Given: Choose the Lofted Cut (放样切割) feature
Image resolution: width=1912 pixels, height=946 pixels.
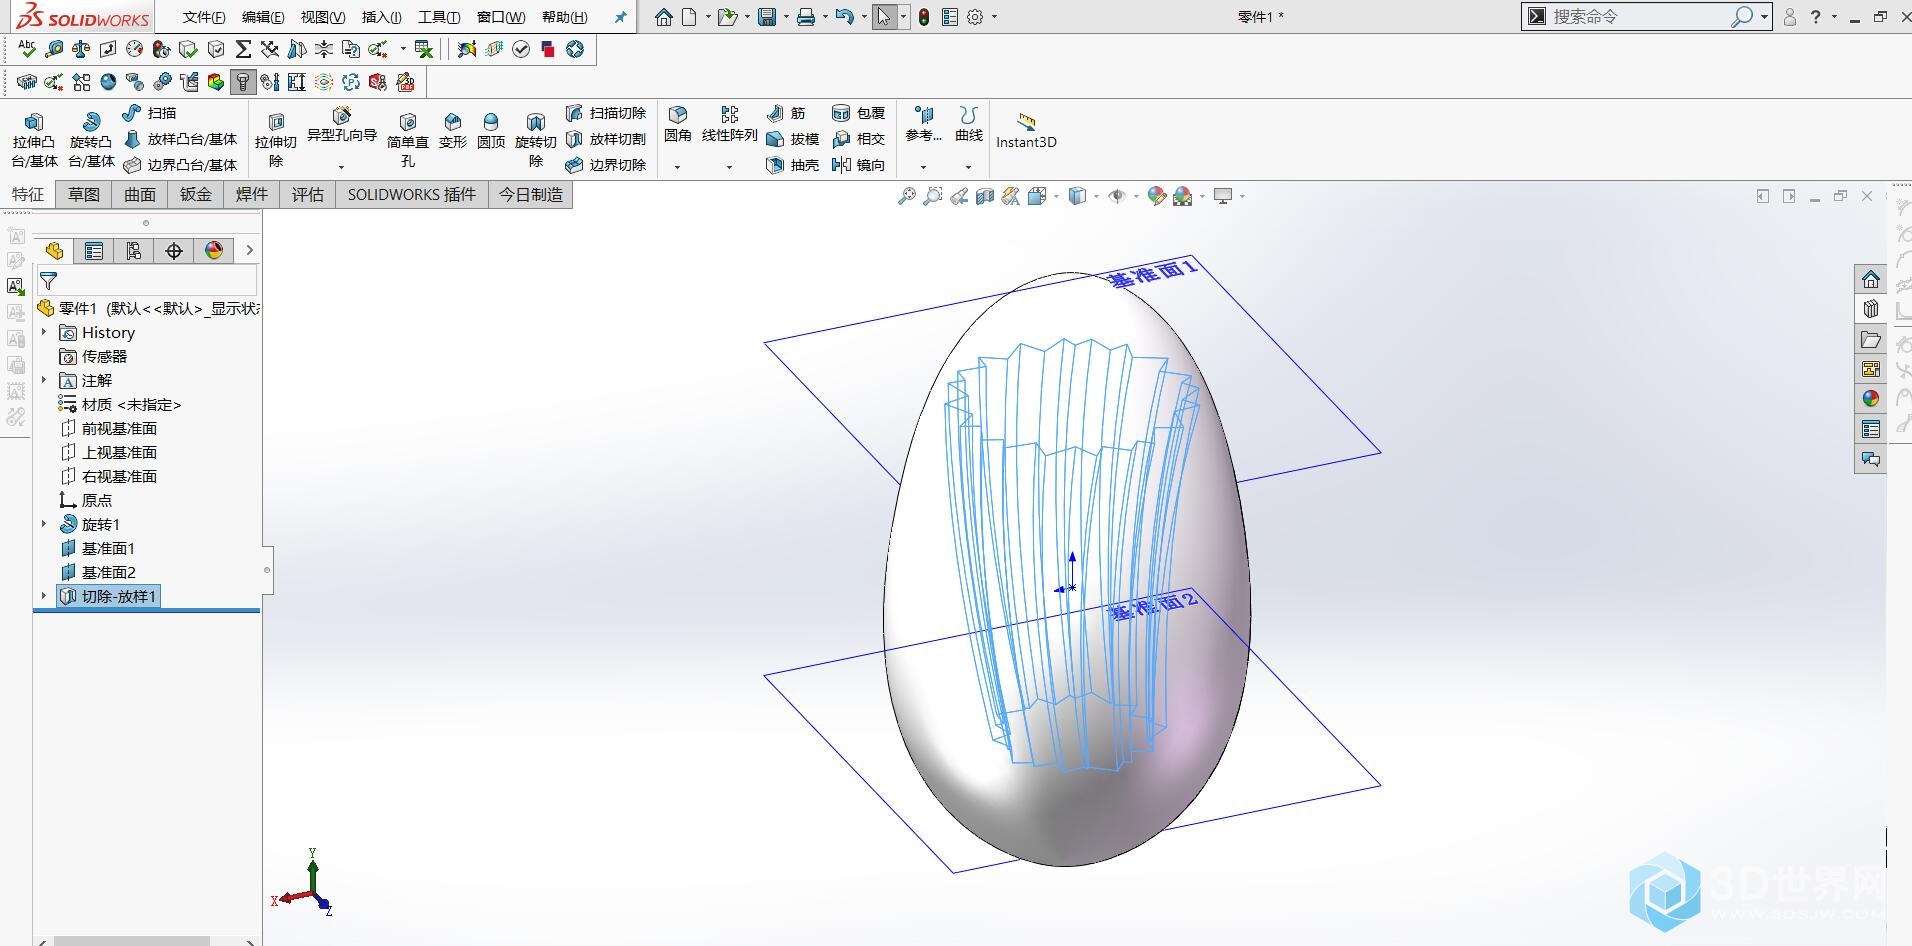Looking at the screenshot, I should [x=606, y=139].
